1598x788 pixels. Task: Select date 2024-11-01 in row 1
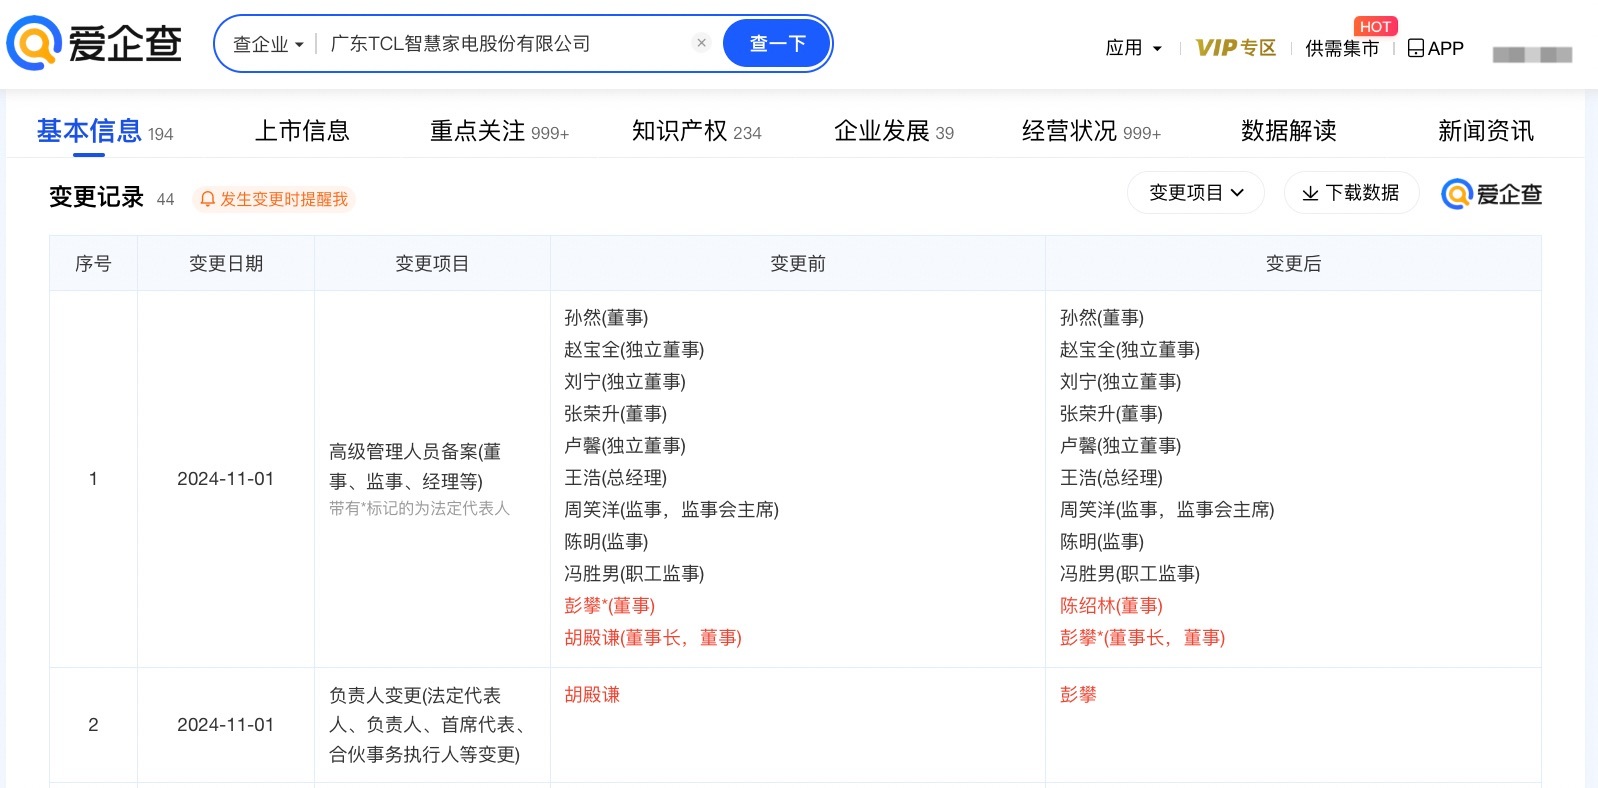click(x=225, y=479)
